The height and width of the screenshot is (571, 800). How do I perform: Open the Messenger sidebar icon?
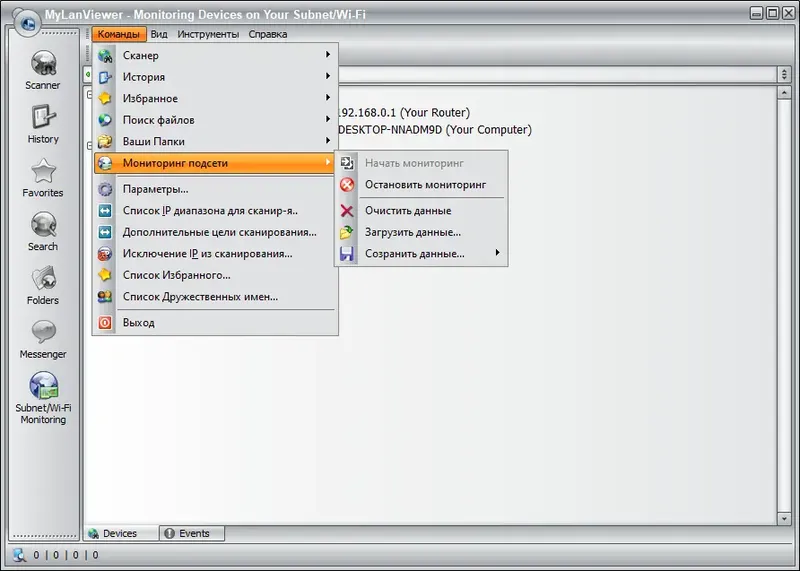pos(43,332)
